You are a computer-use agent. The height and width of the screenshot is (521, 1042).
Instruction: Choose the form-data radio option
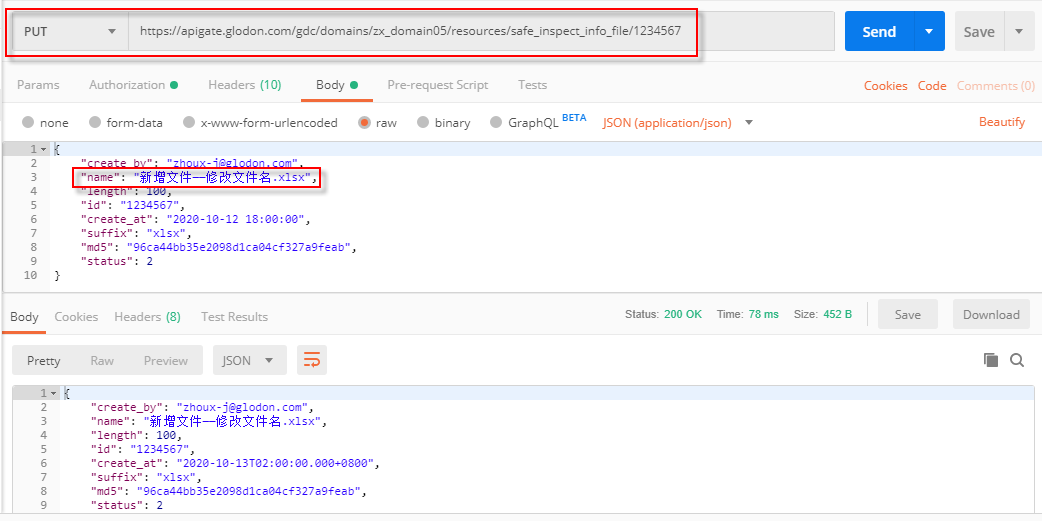[x=95, y=123]
